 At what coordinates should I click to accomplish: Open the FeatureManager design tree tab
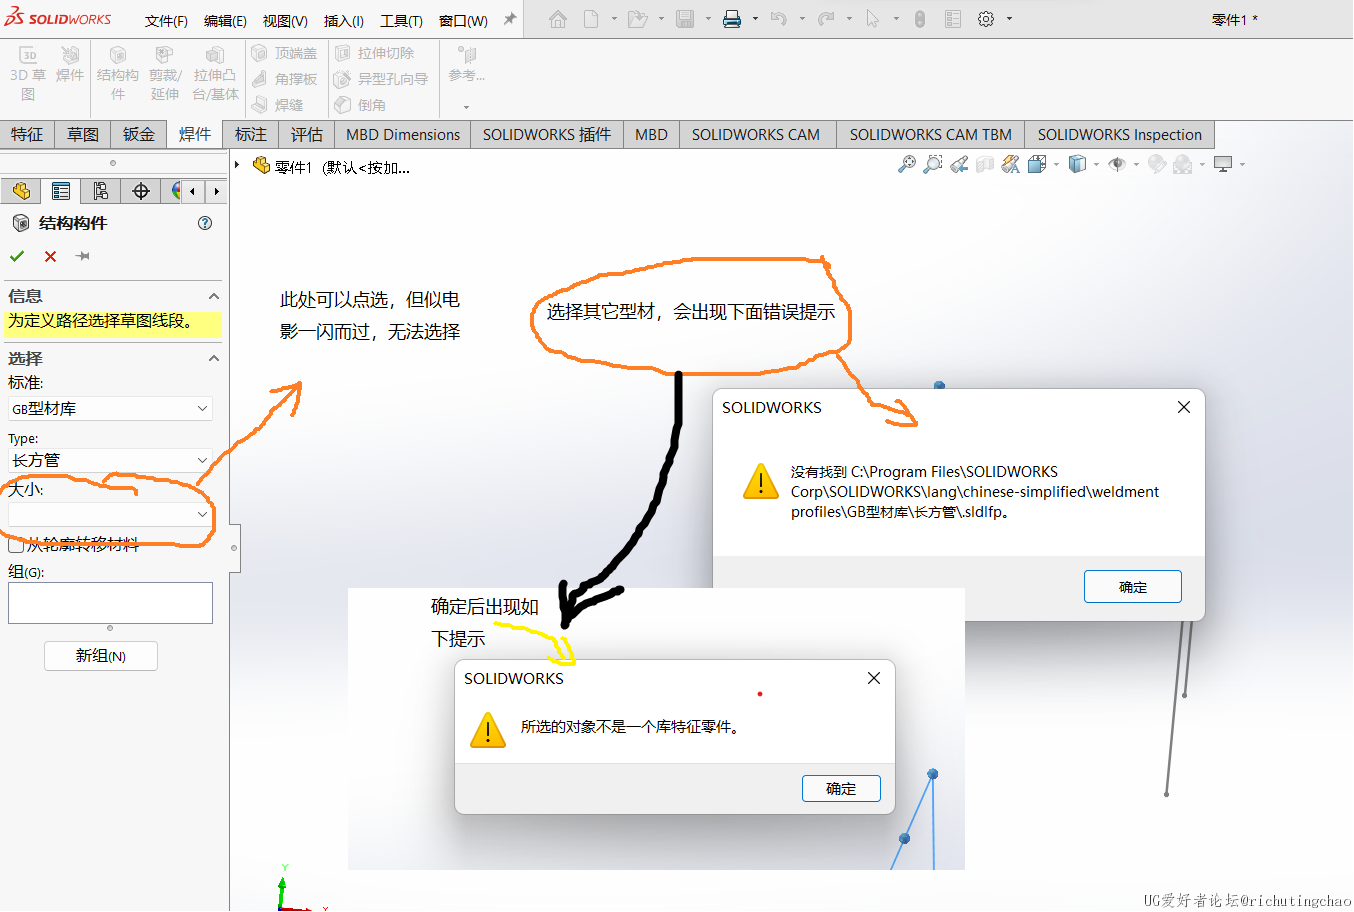[x=21, y=191]
